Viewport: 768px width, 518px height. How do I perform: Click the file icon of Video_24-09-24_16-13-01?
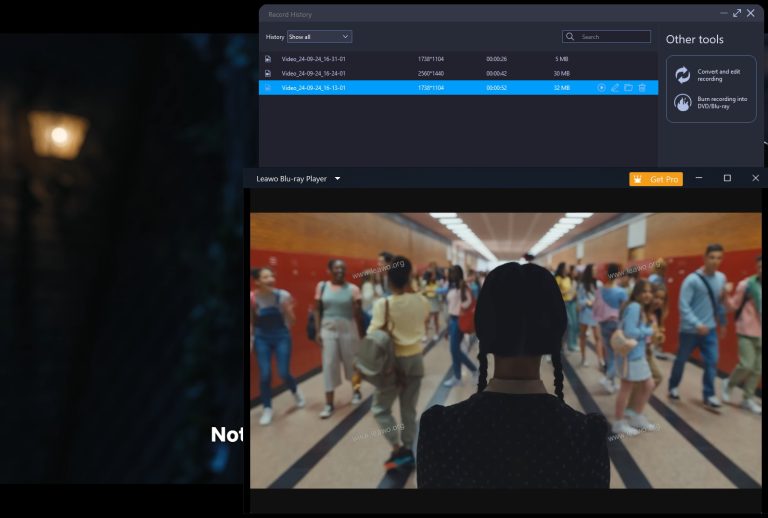[268, 88]
